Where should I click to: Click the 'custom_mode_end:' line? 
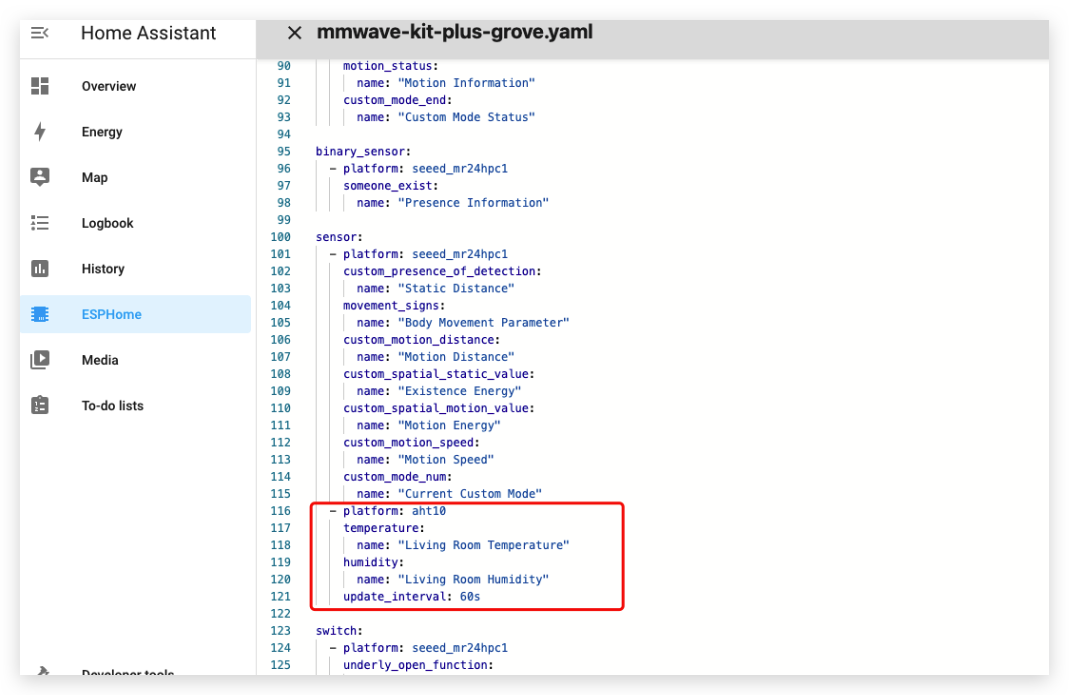[x=397, y=100]
